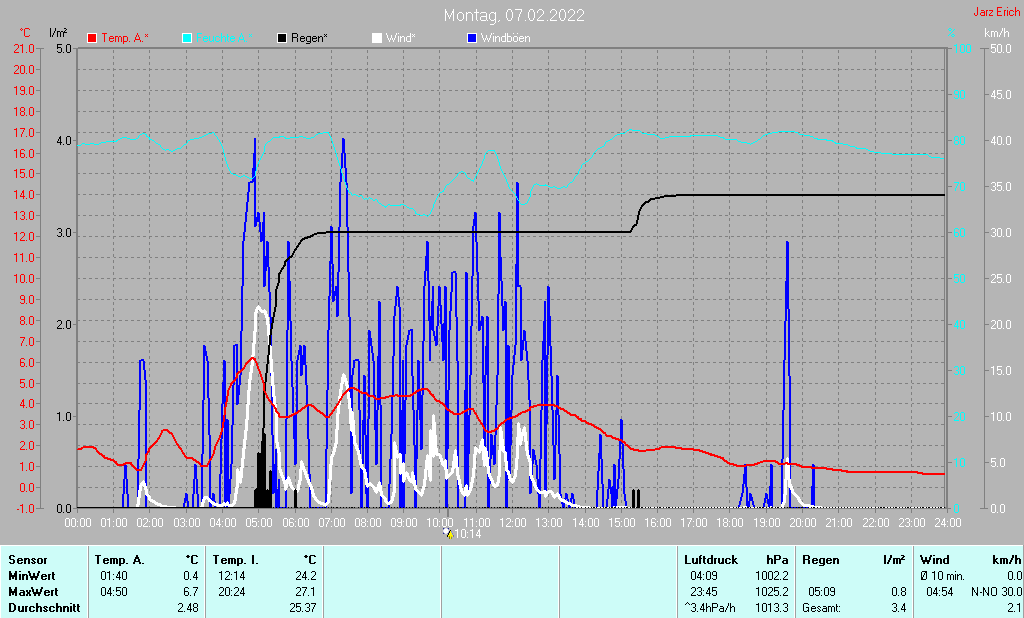Click the 'Luftdruck' column header
Screen dimensions: 1024x618
click(711, 560)
